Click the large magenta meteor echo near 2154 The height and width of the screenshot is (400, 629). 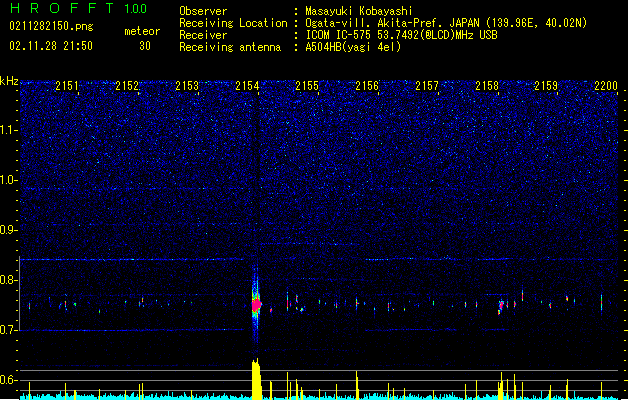[x=256, y=305]
